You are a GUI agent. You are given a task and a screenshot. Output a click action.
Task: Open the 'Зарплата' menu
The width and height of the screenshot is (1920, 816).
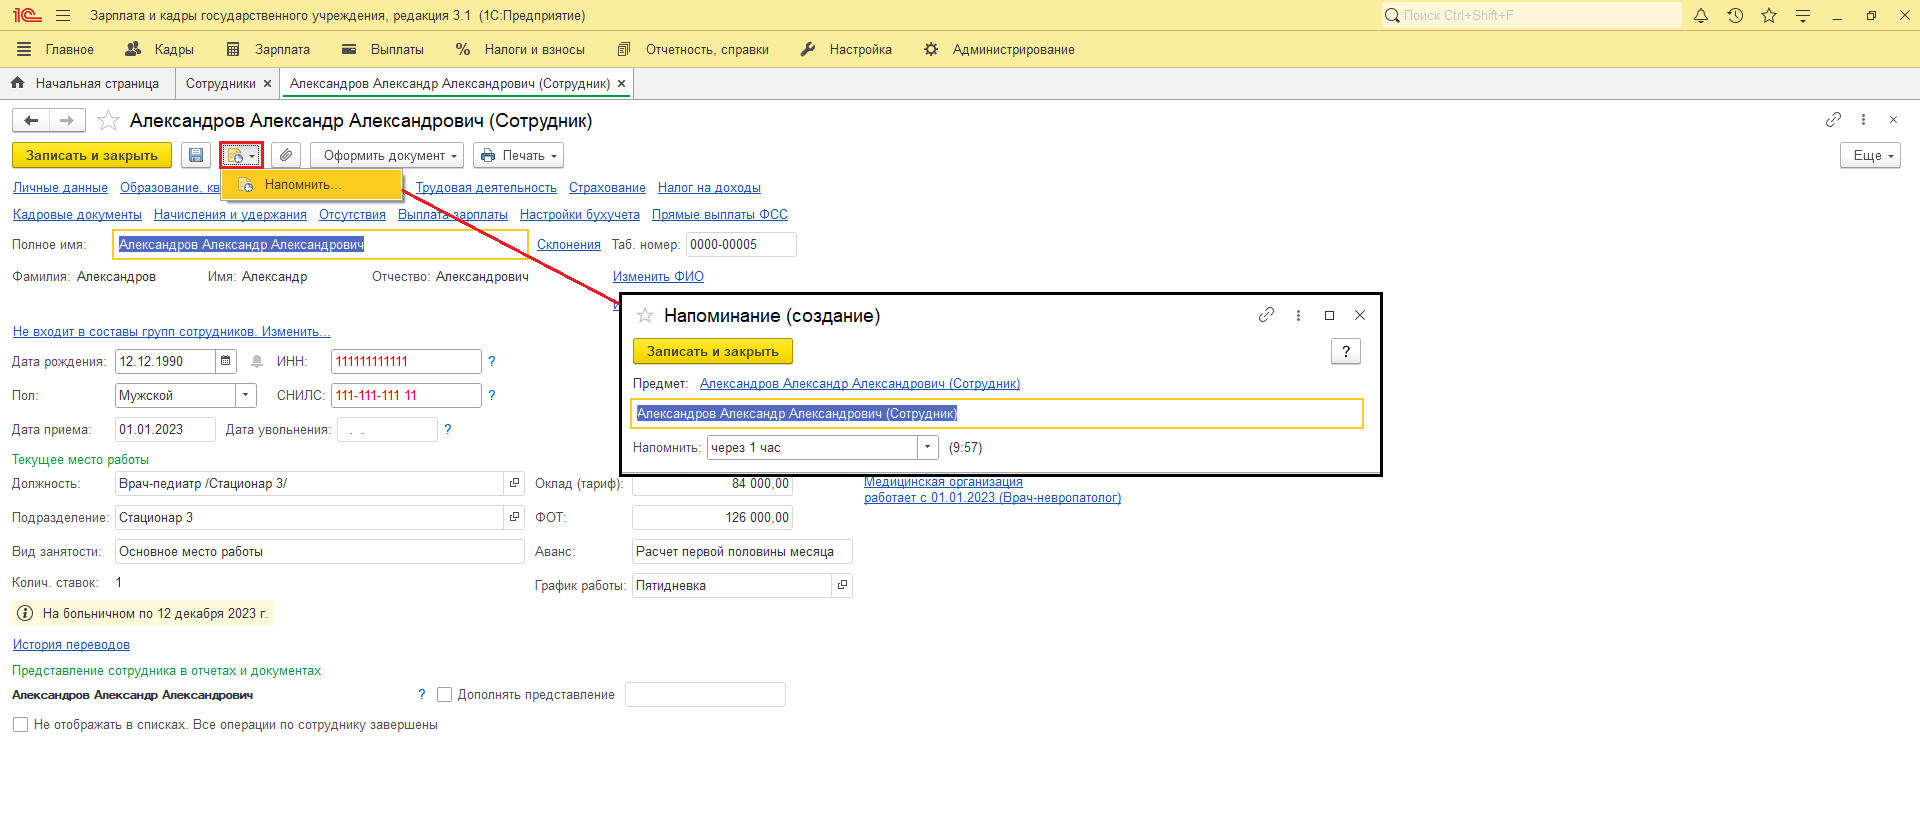[268, 49]
